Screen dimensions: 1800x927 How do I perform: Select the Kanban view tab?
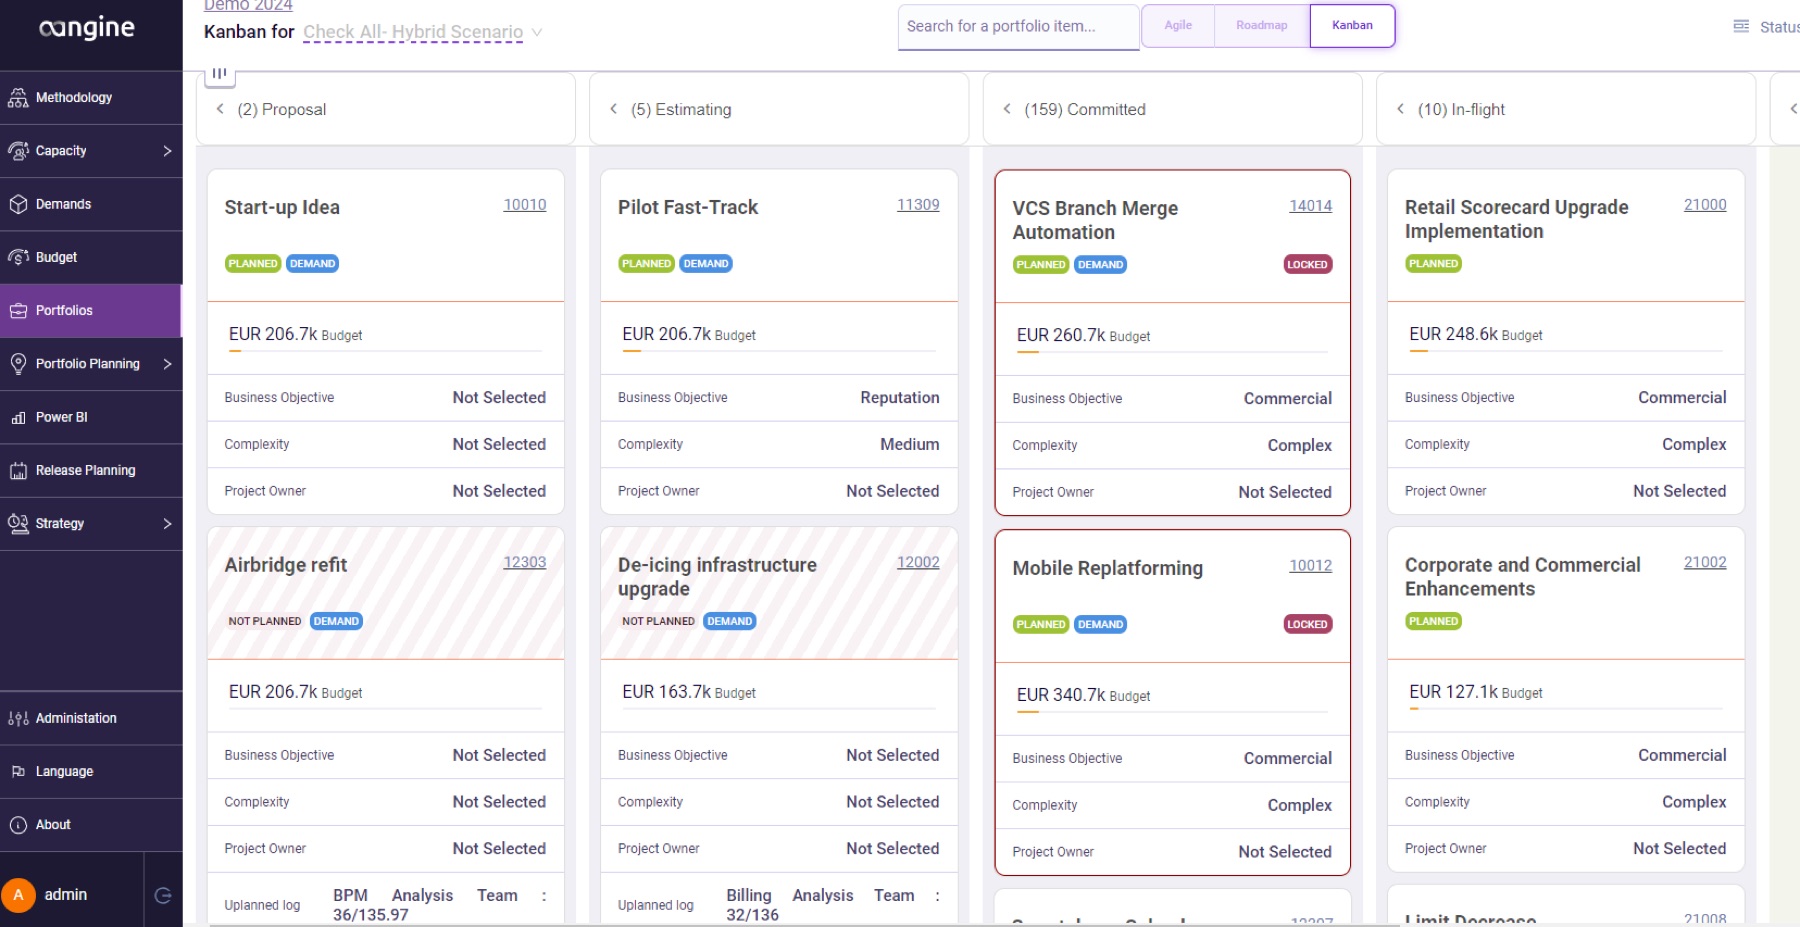pos(1352,25)
